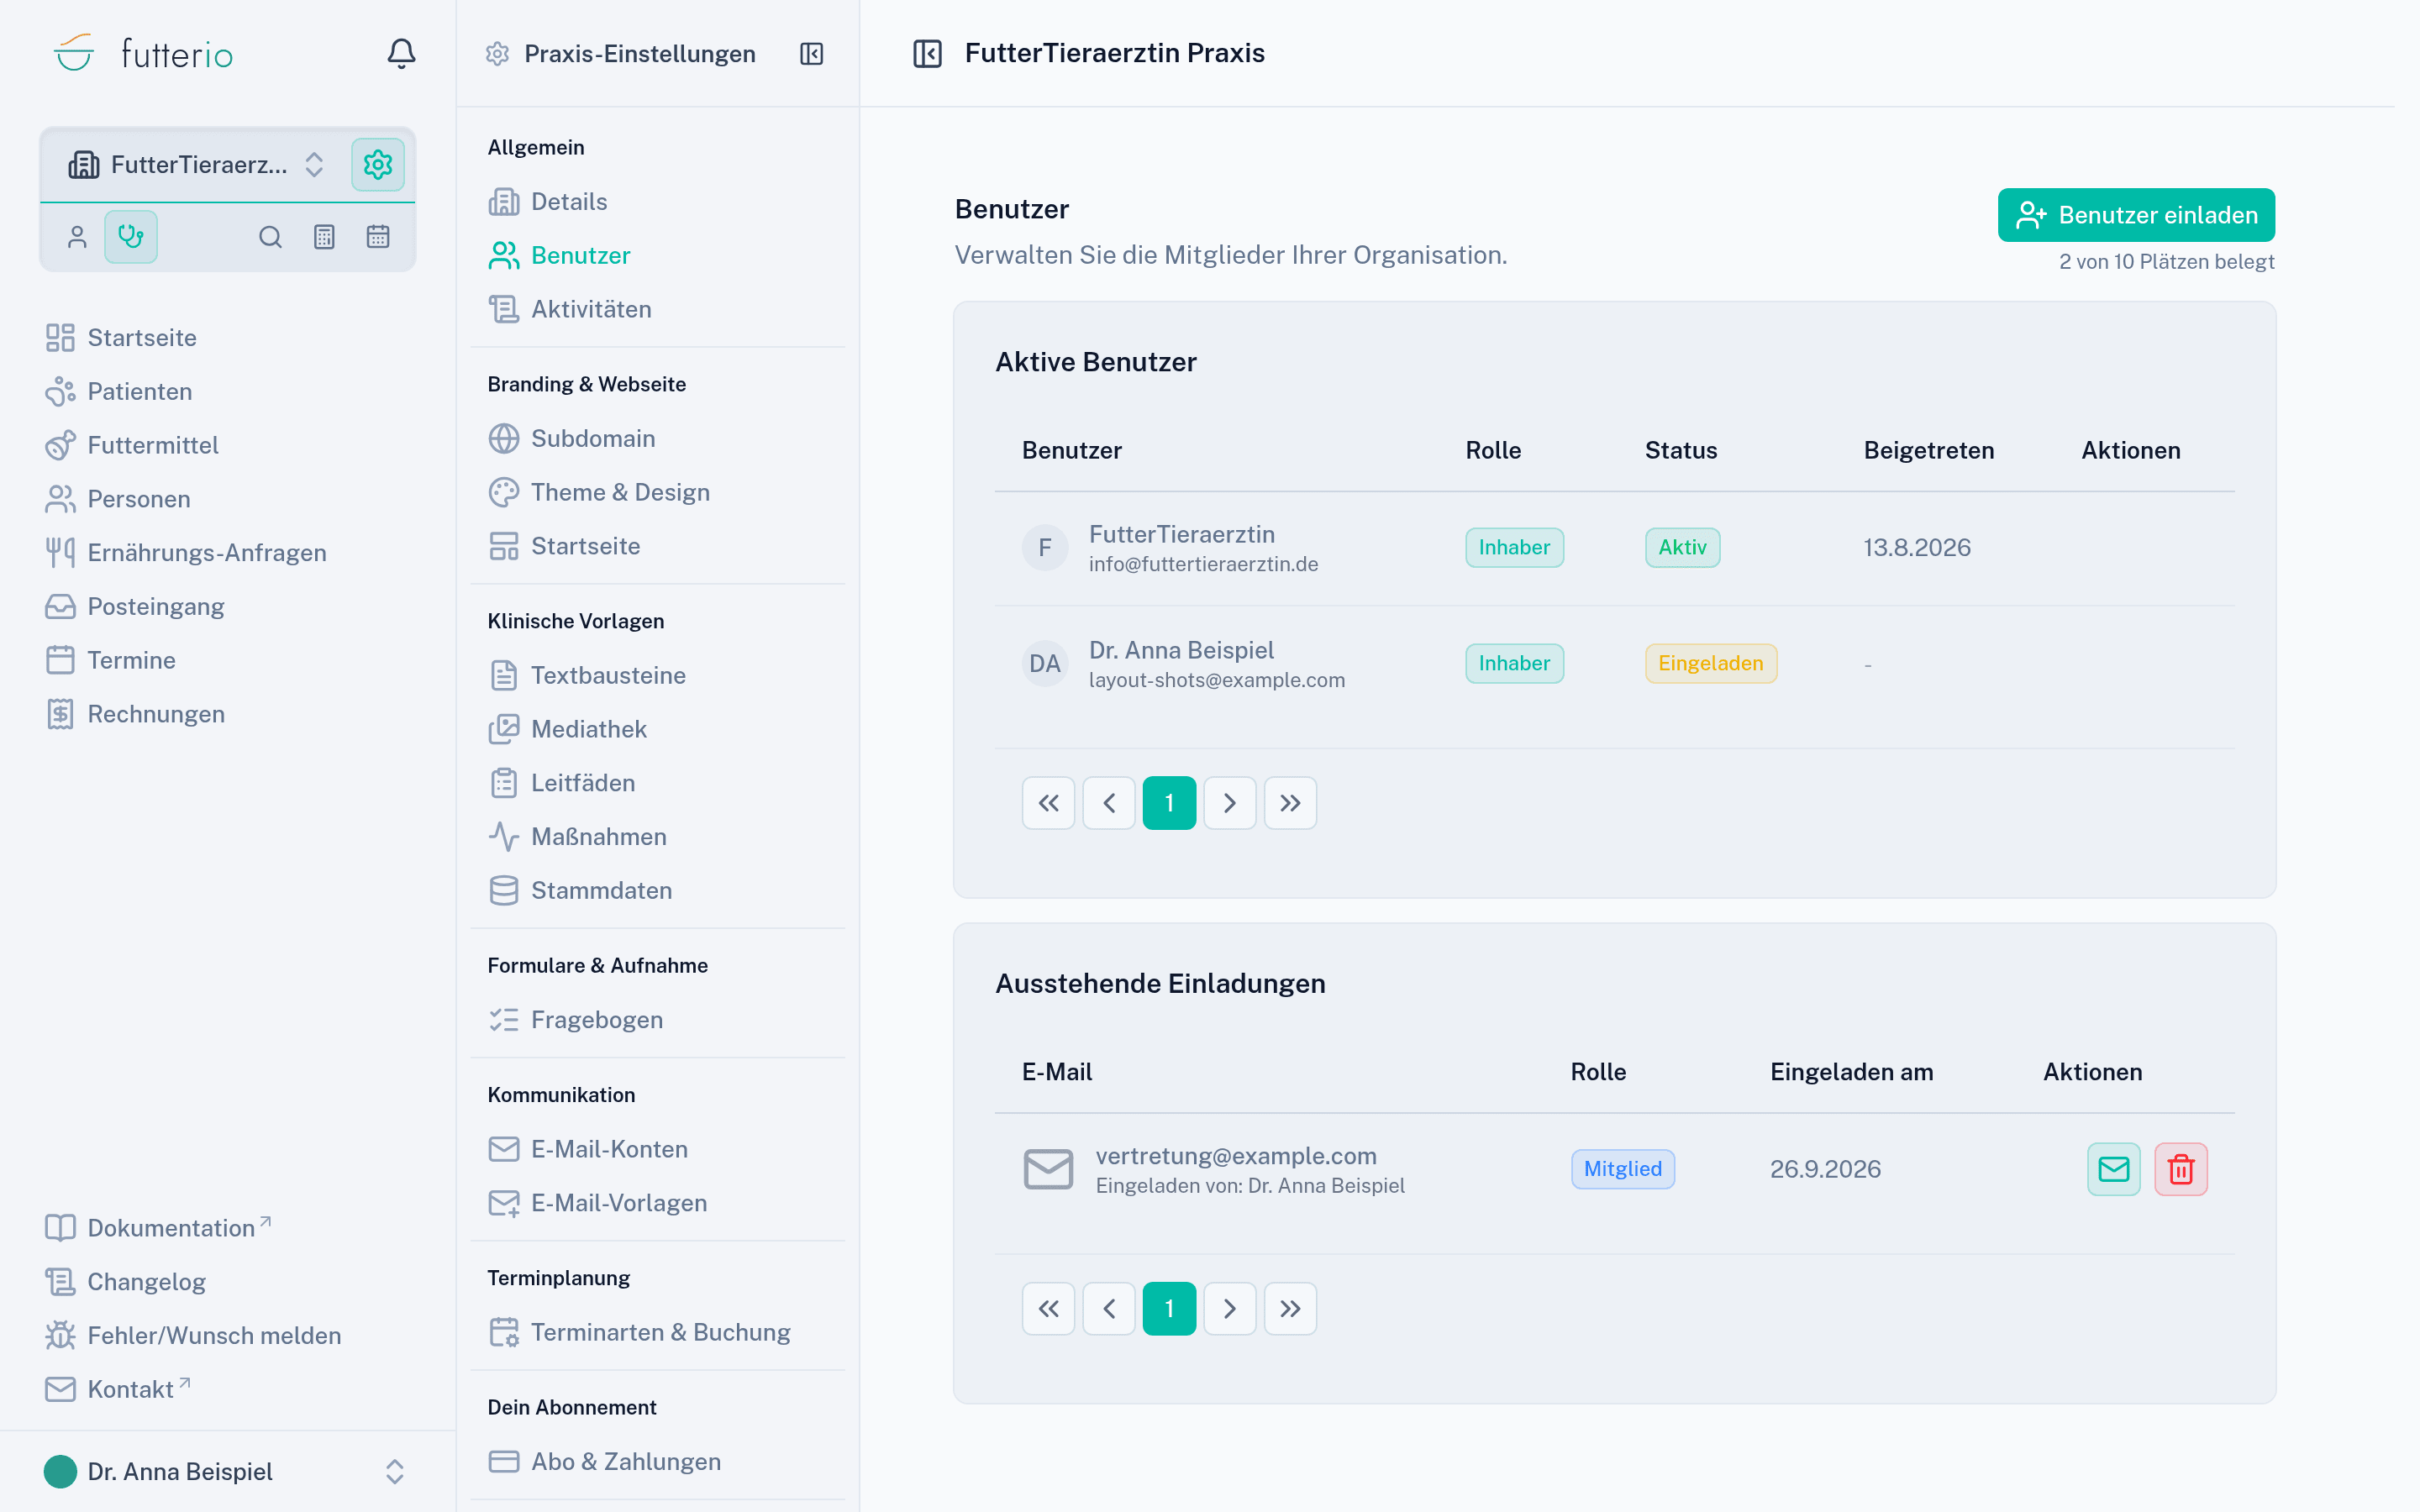Switch to the person view icon

coord(77,237)
